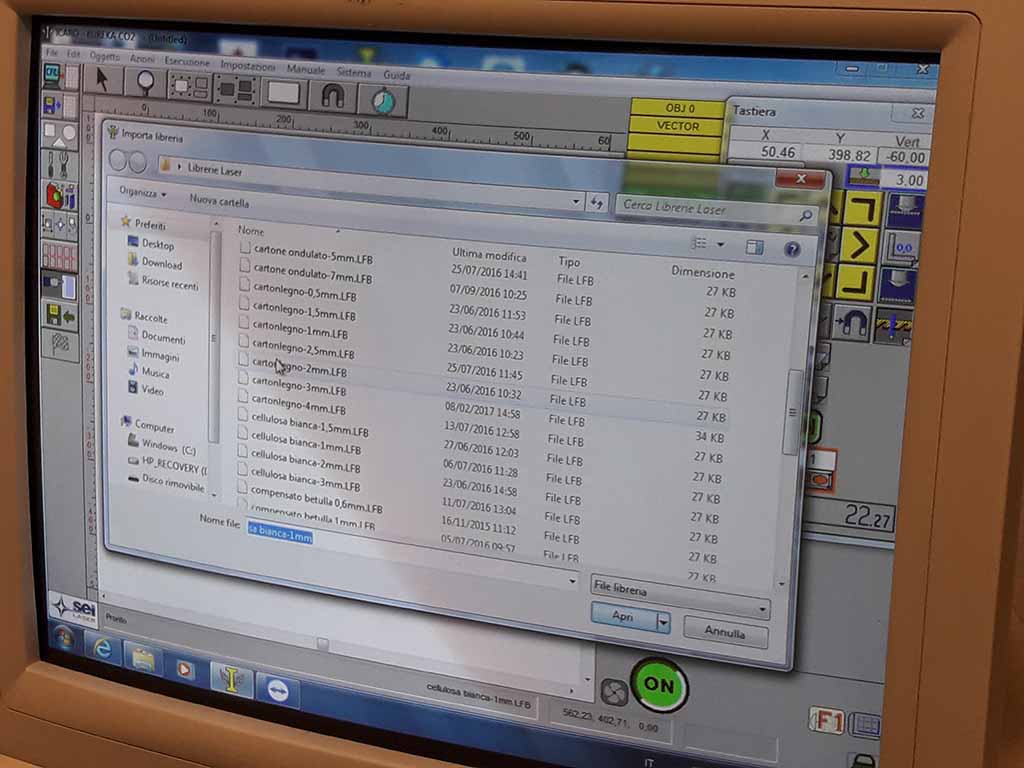Click the Apri button
This screenshot has height=768, width=1024.
click(624, 616)
